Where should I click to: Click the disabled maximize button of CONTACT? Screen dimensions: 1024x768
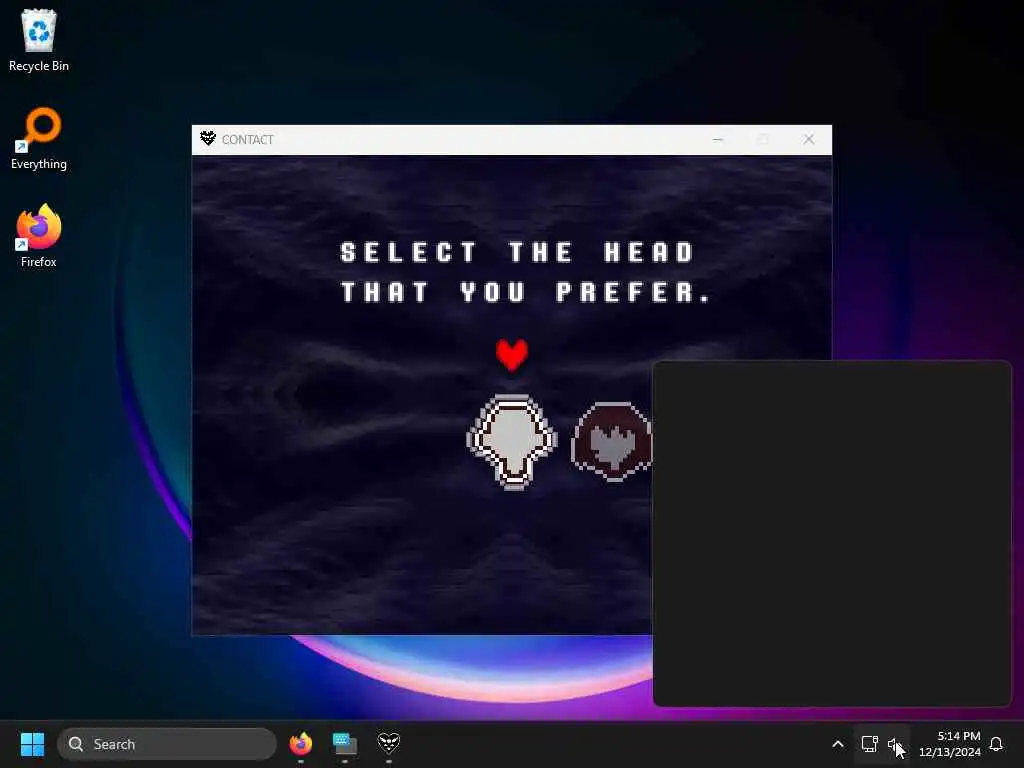pyautogui.click(x=763, y=139)
